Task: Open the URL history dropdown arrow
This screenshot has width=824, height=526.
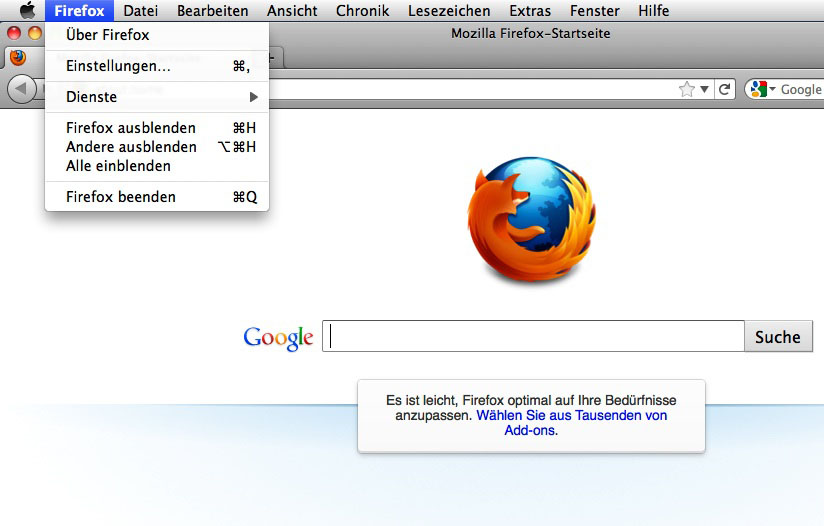Action: [x=704, y=89]
